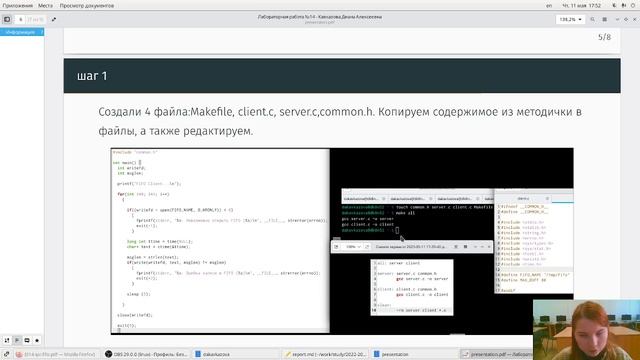The width and height of the screenshot is (640, 360).
Task: Click the 5/8 slide number text
Action: point(604,37)
